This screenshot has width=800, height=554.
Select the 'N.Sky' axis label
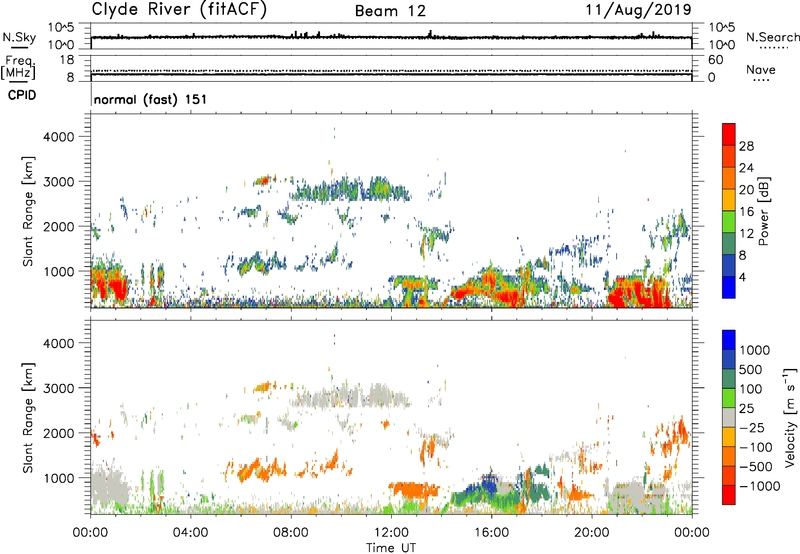[19, 37]
